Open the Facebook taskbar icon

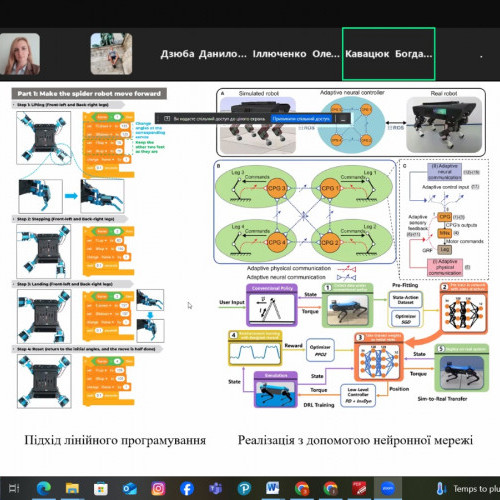[x=187, y=489]
